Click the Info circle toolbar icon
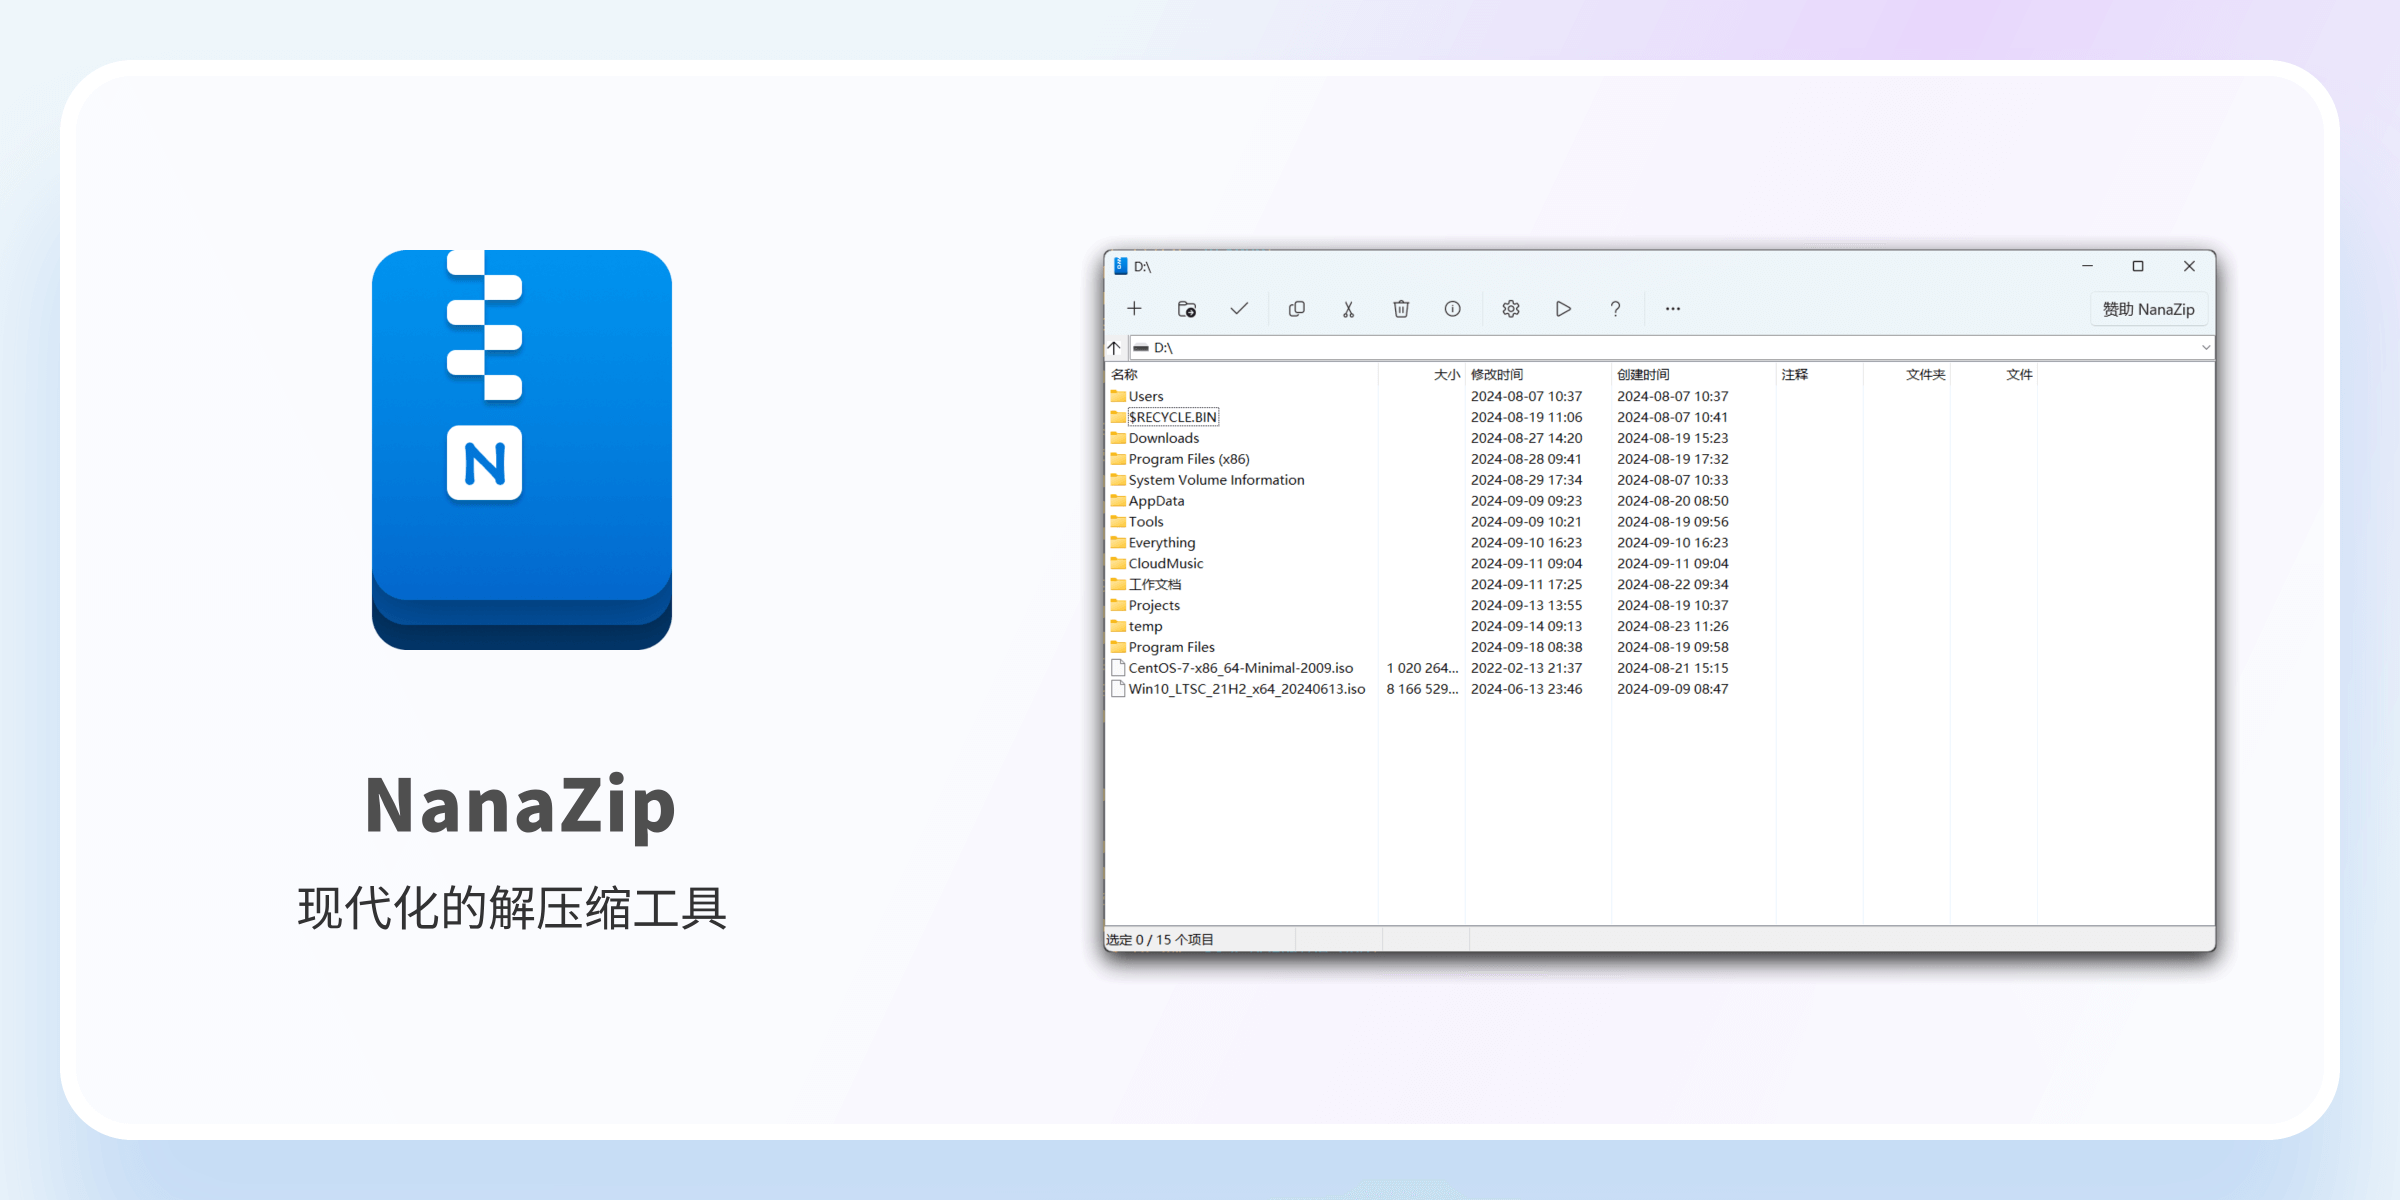The height and width of the screenshot is (1200, 2400). pyautogui.click(x=1453, y=309)
